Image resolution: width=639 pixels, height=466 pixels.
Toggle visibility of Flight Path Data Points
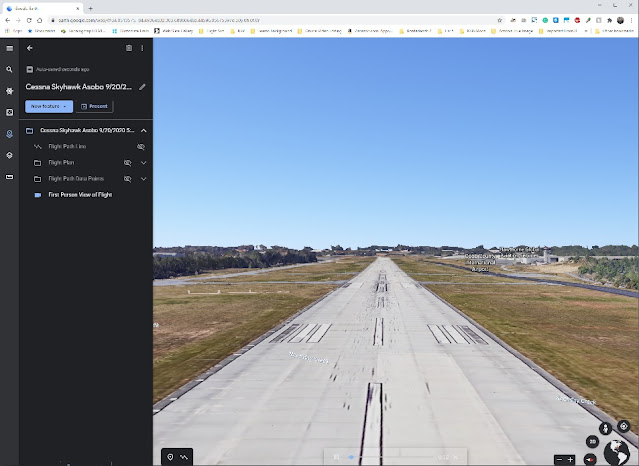[x=128, y=179]
